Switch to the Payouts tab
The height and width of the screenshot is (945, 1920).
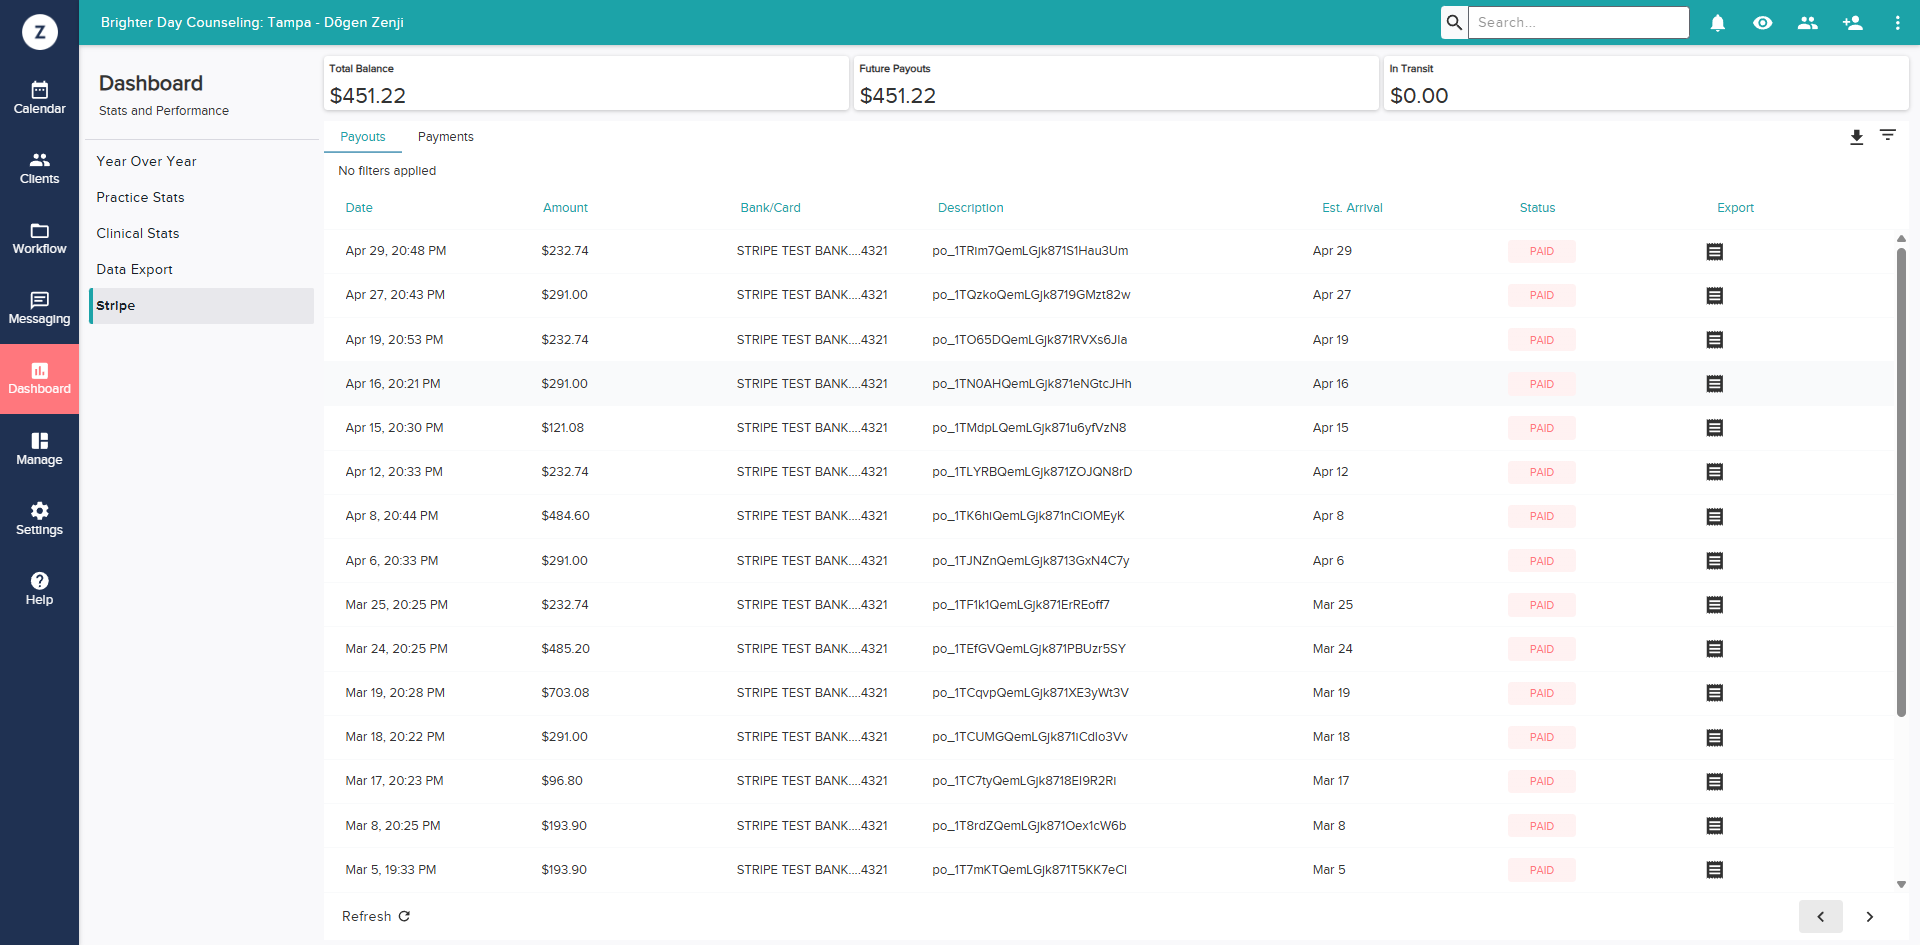click(362, 137)
